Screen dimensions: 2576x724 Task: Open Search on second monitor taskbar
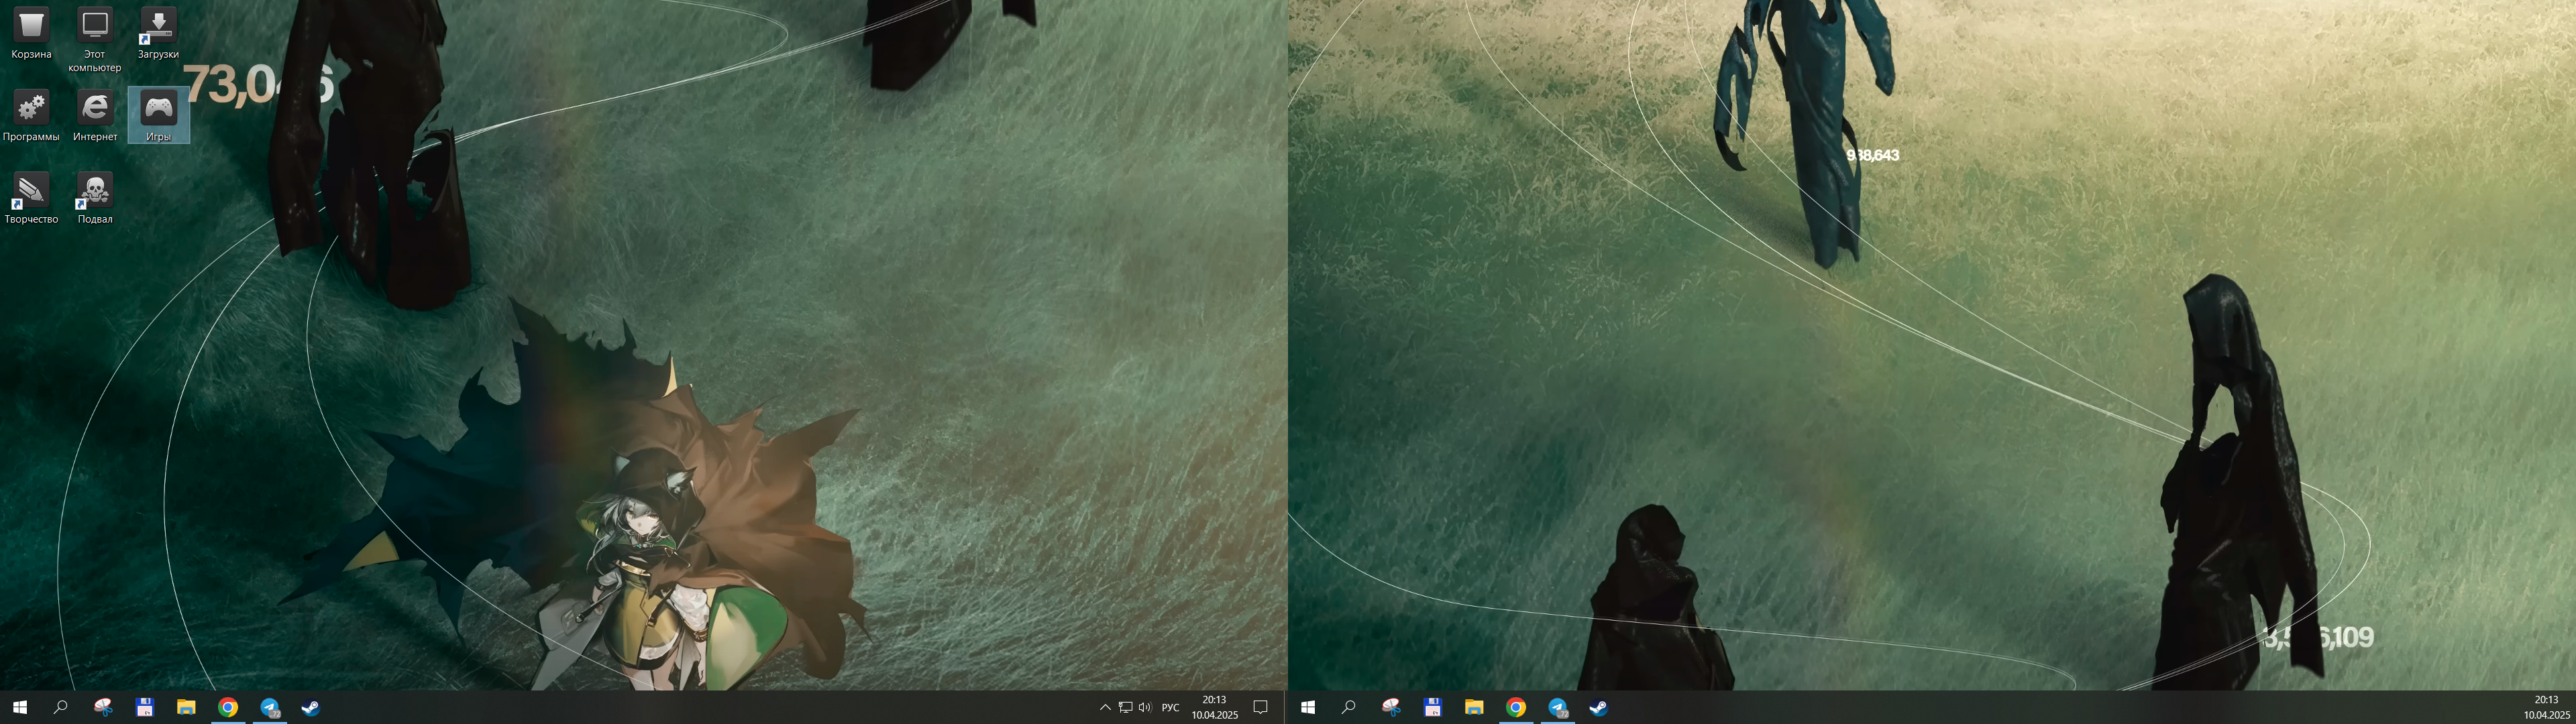coord(1348,707)
